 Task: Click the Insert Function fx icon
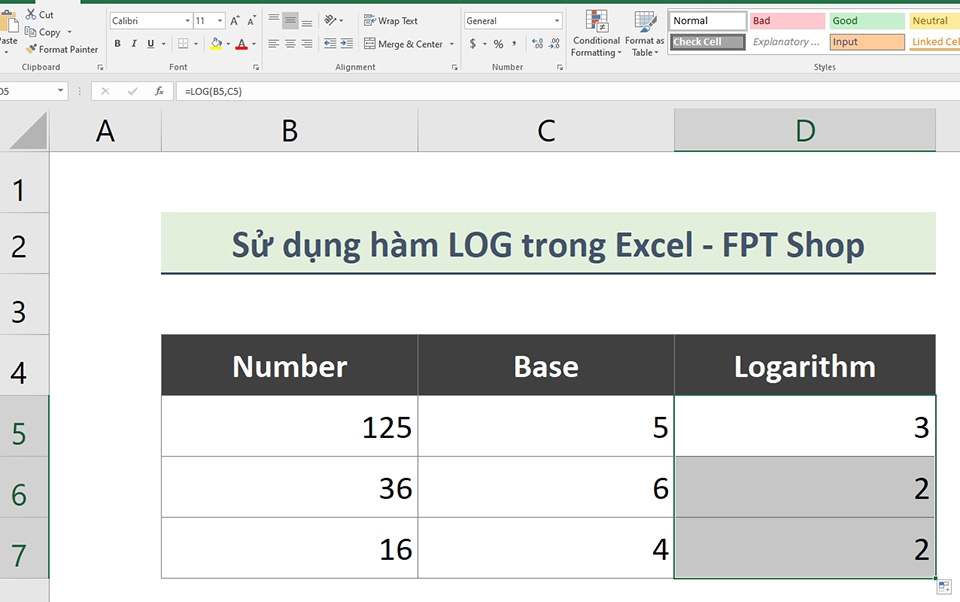coord(159,91)
